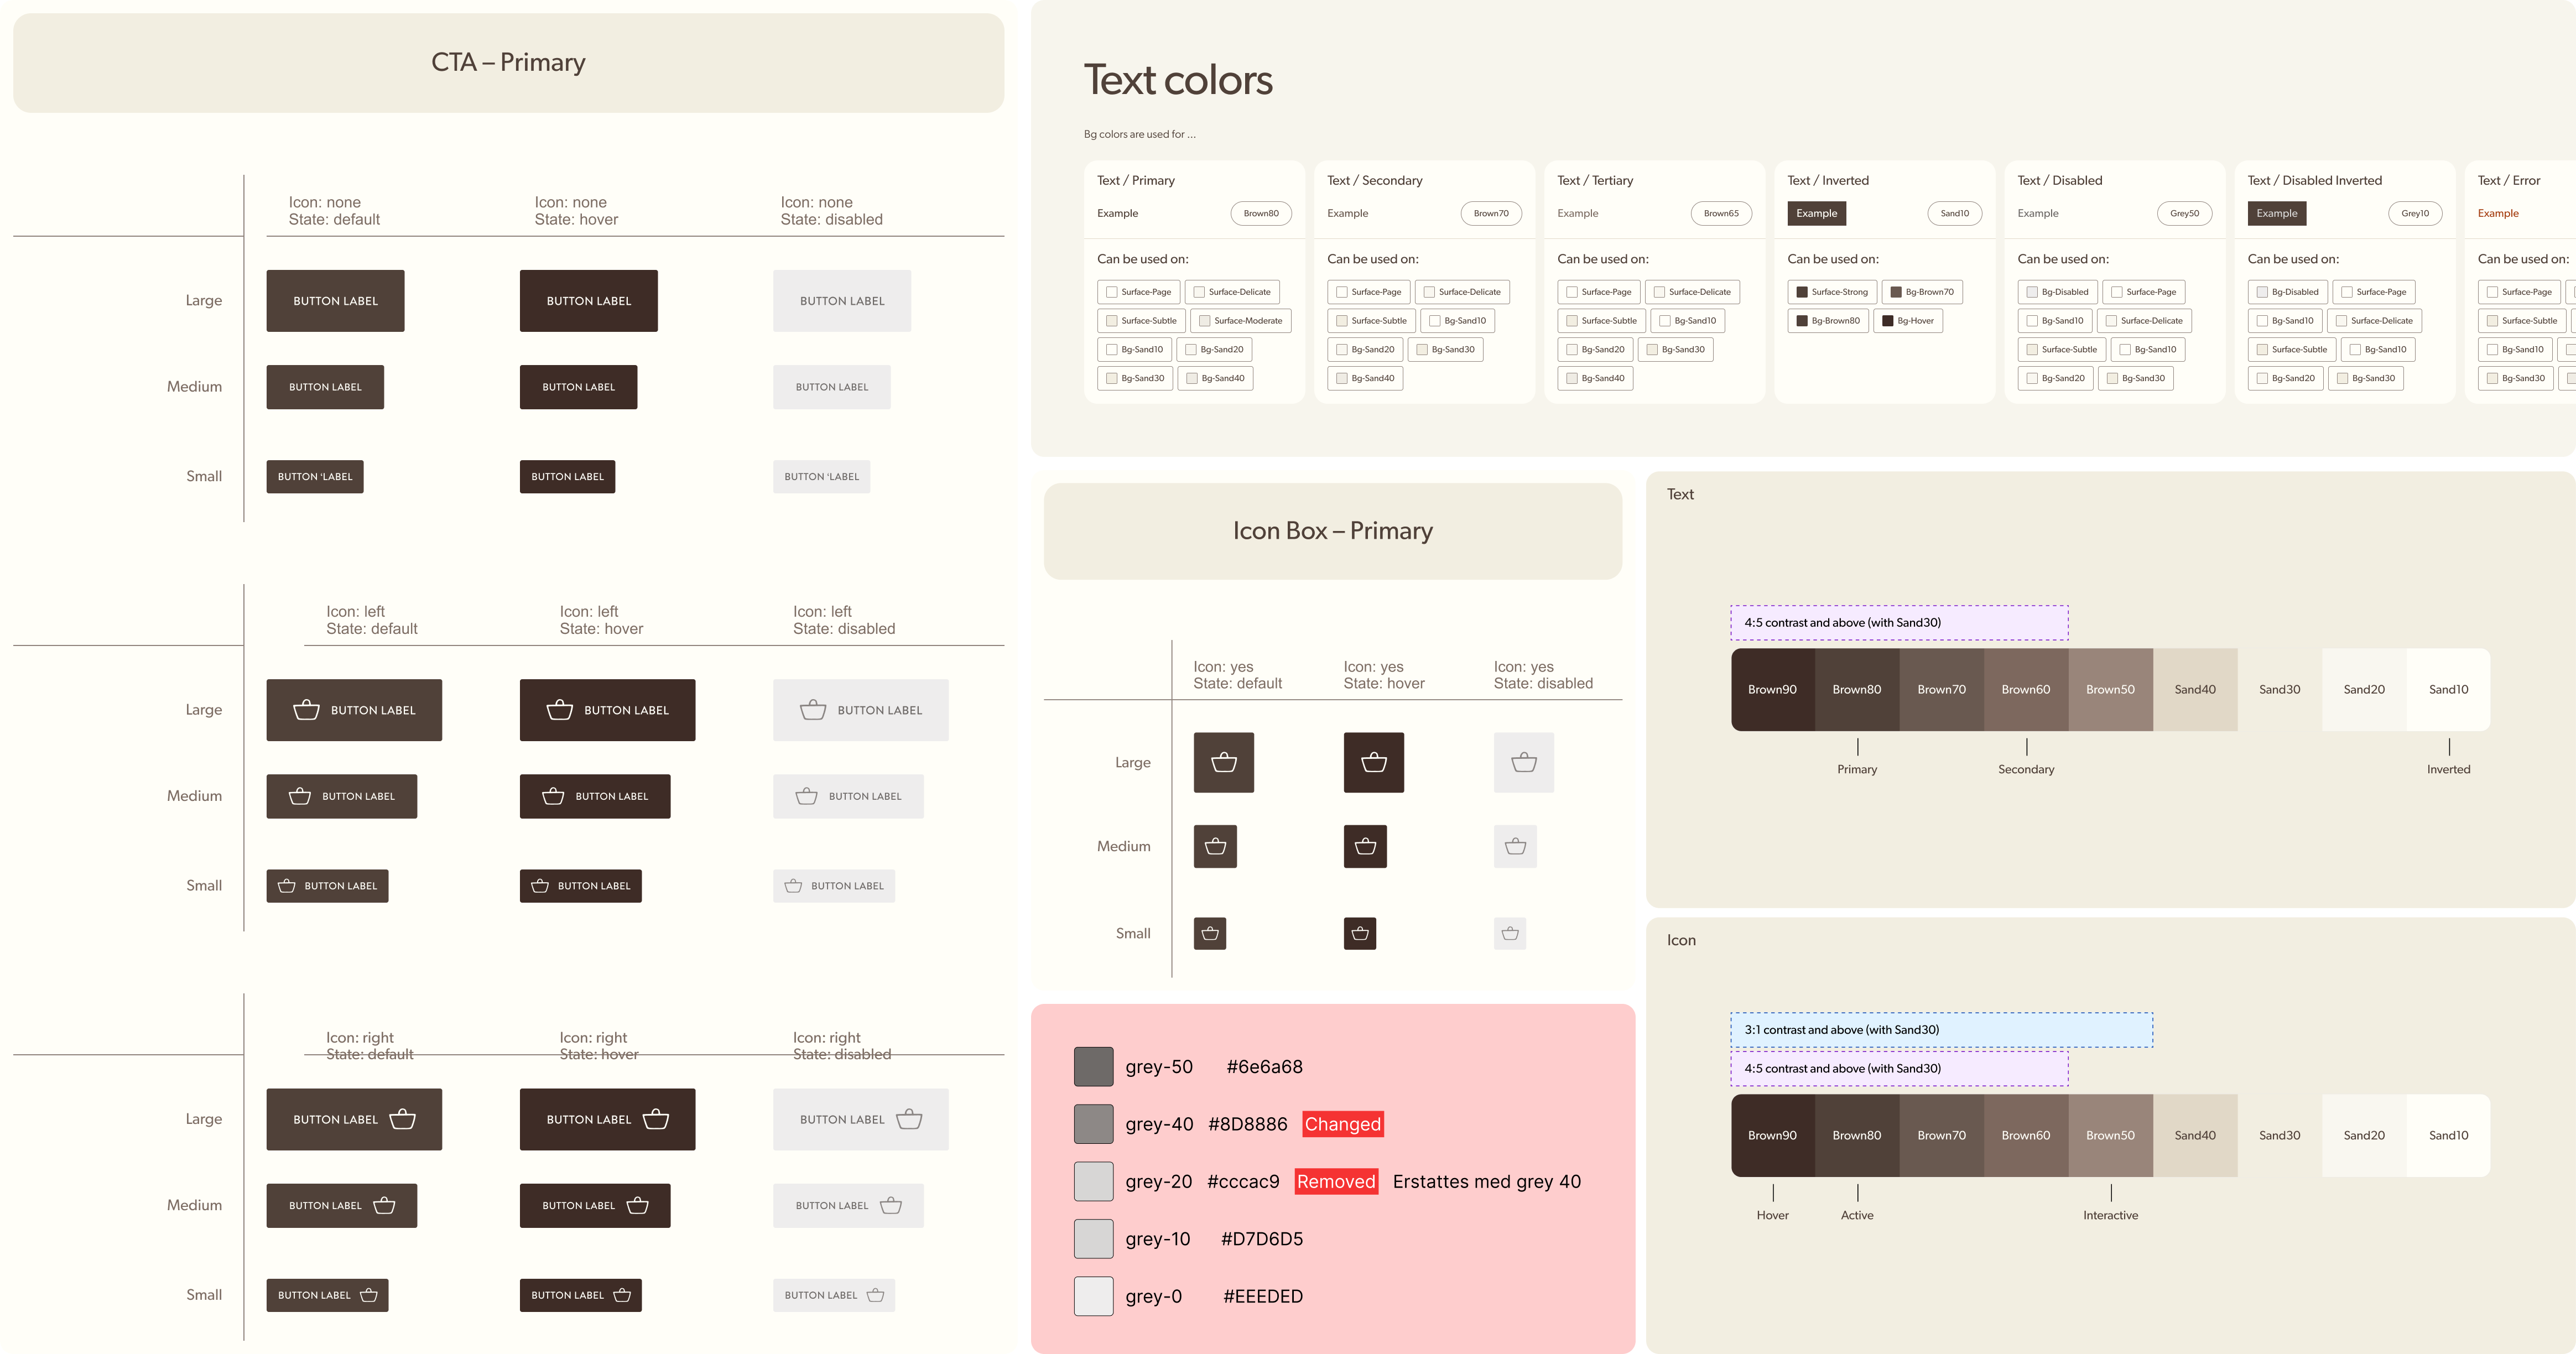2576x1354 pixels.
Task: Toggle Surface-Strong checkbox under Text / Inverted
Action: [x=1801, y=292]
